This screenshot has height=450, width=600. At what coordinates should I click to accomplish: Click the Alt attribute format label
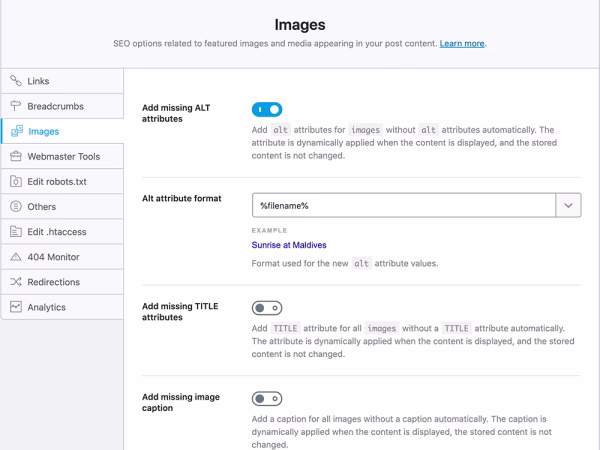pos(182,198)
